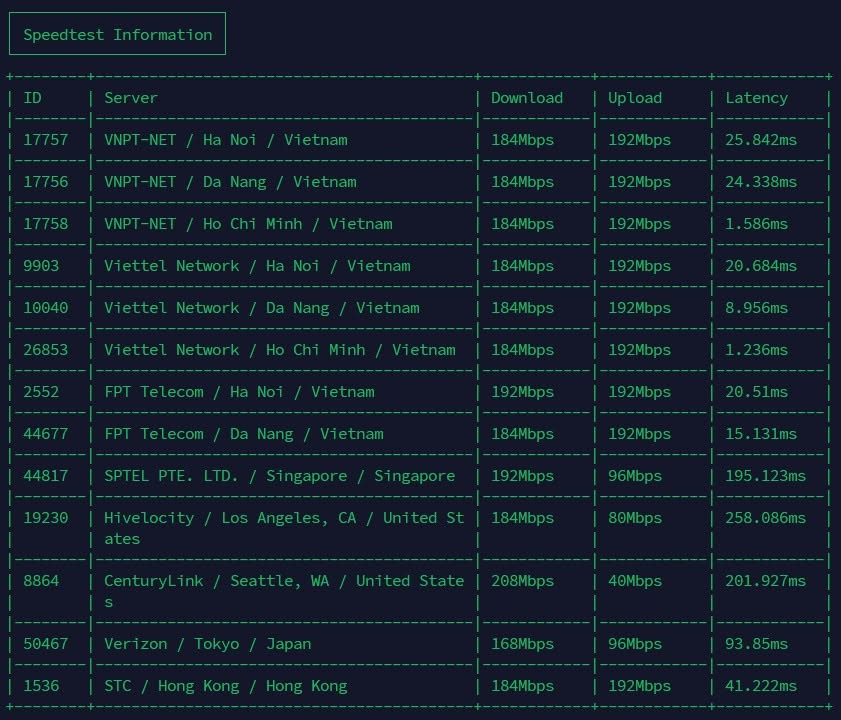Click the 258.086ms latency value
This screenshot has width=841, height=720.
tap(765, 518)
